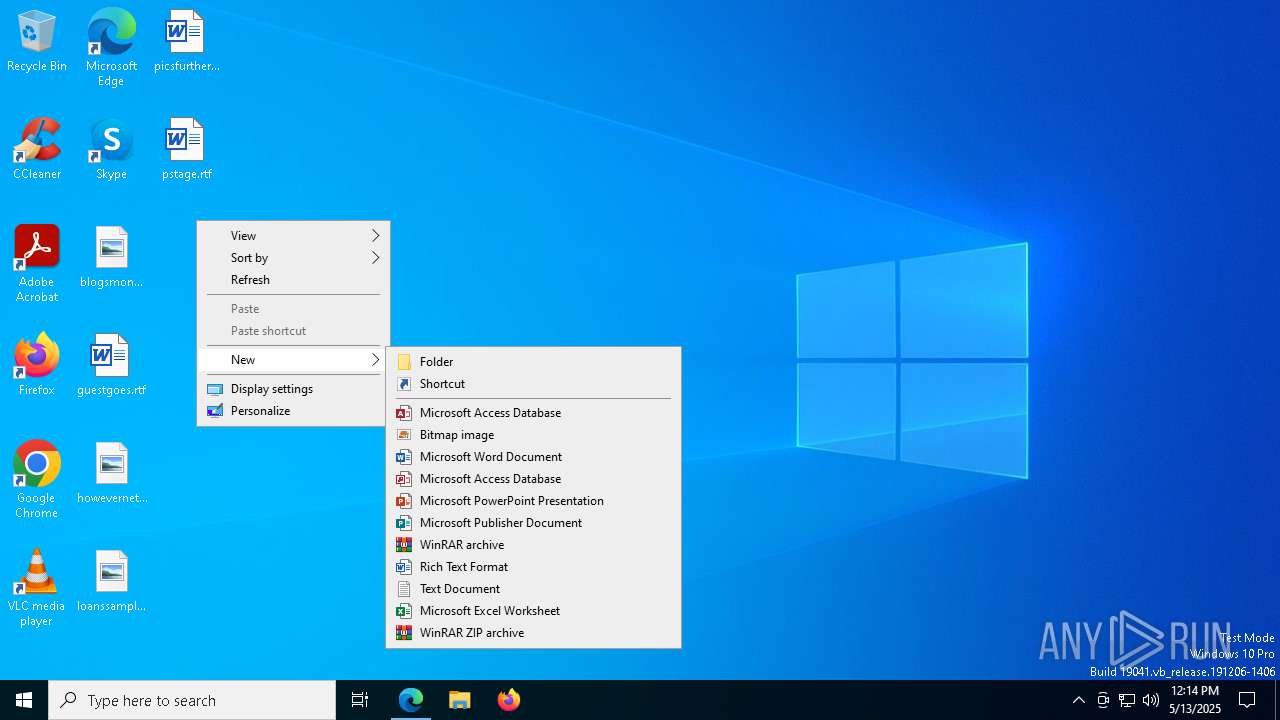The height and width of the screenshot is (720, 1280).
Task: Open the Recycle Bin desktop icon
Action: (x=37, y=42)
